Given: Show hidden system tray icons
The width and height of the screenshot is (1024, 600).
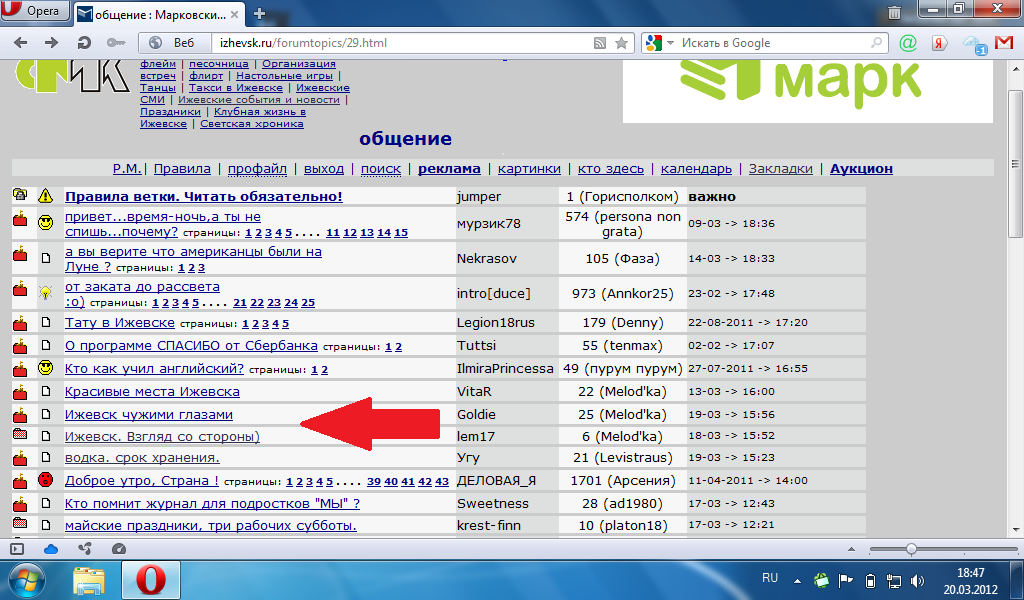Looking at the screenshot, I should pyautogui.click(x=797, y=579).
